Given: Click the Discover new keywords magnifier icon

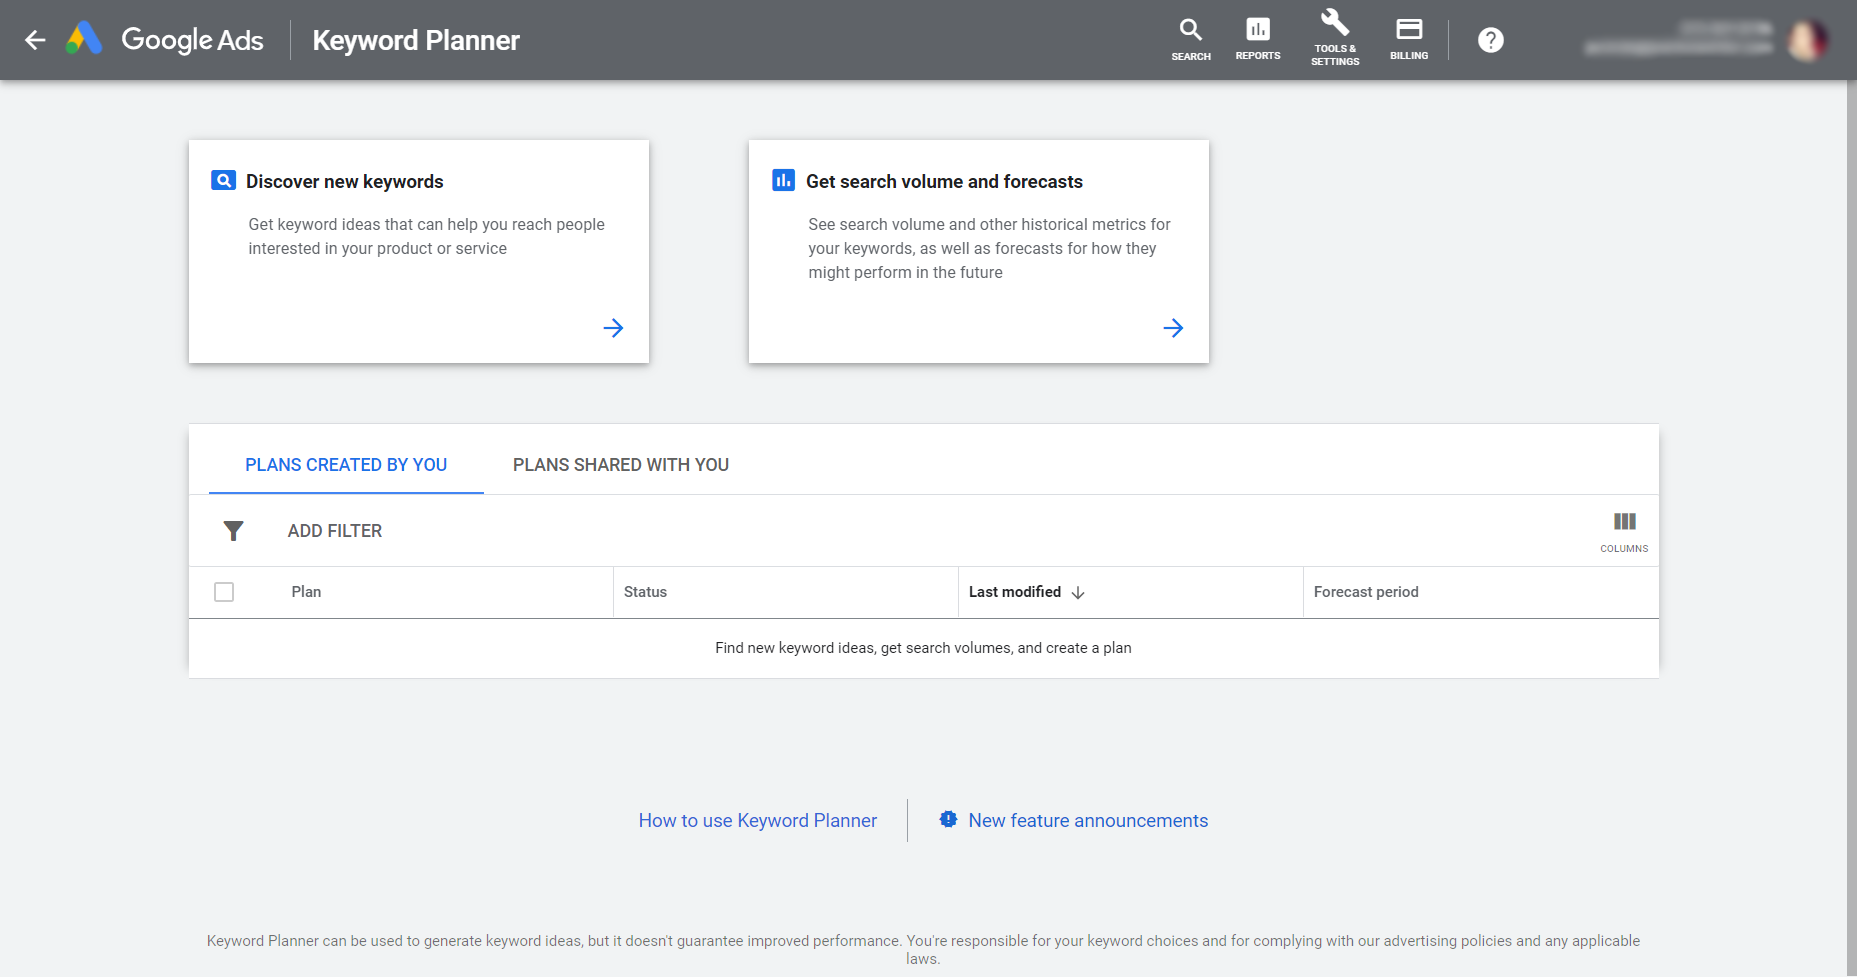Looking at the screenshot, I should click(223, 181).
